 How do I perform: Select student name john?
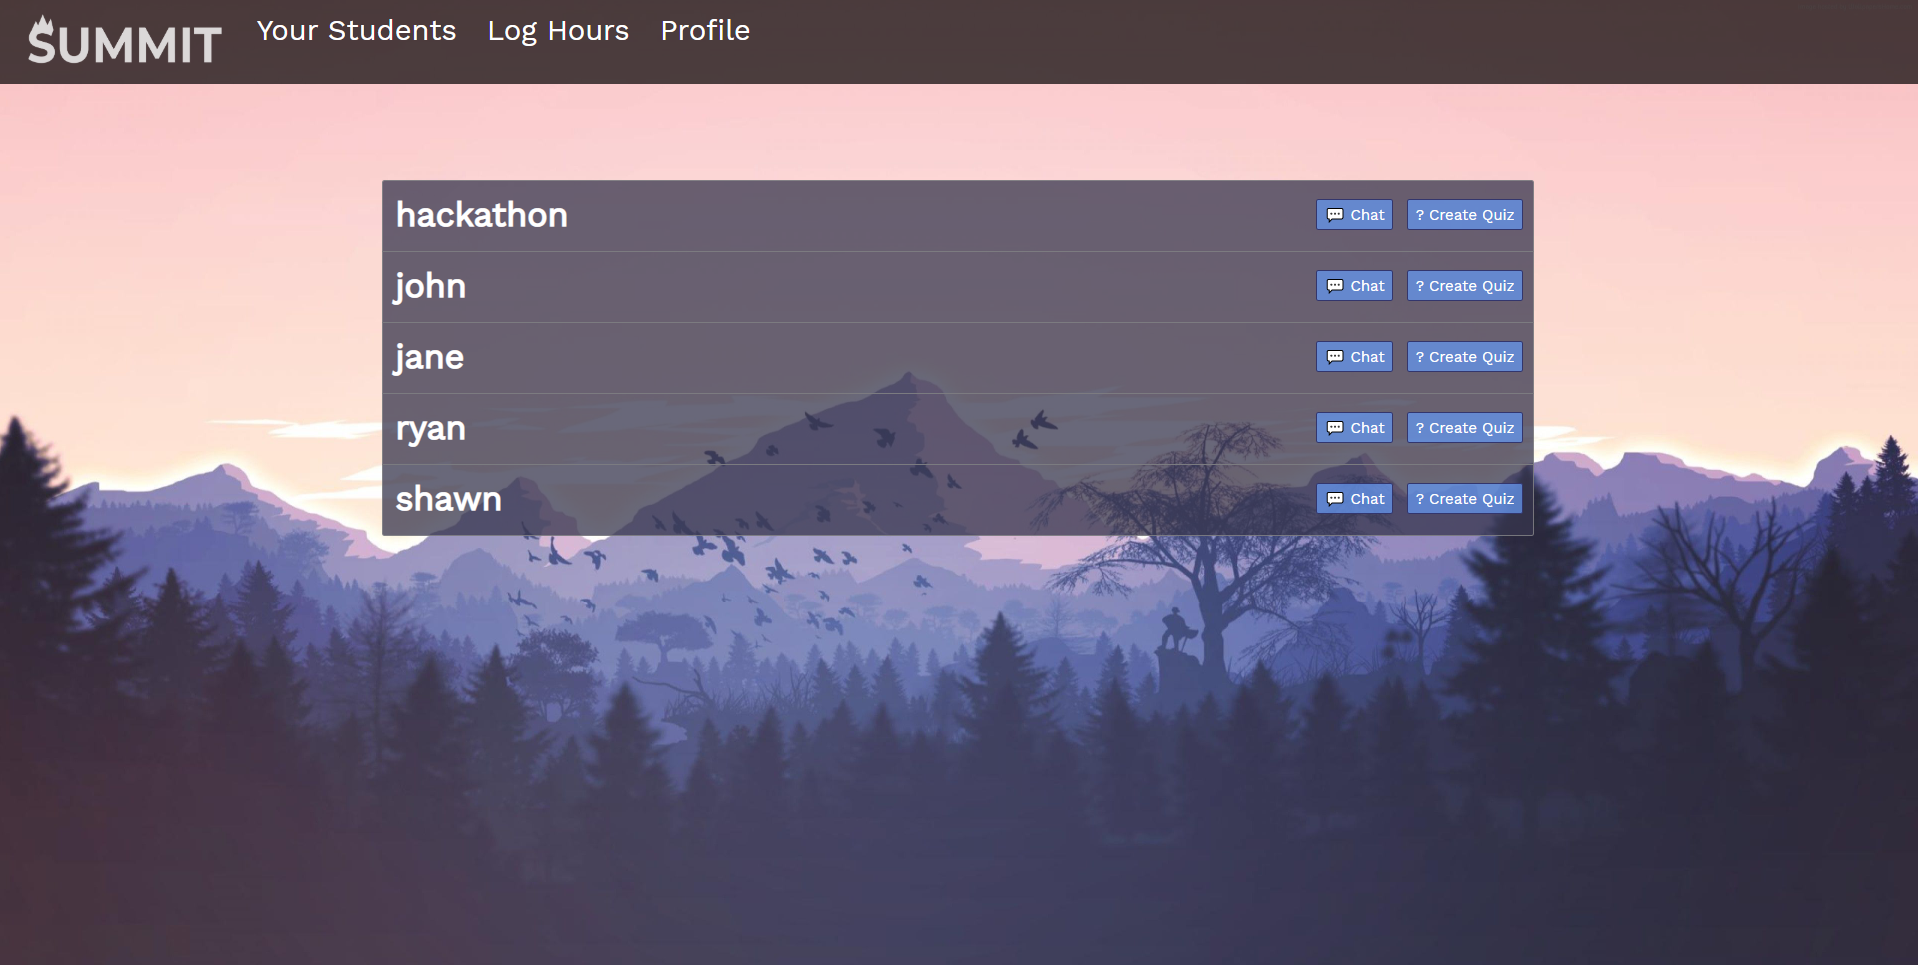coord(430,287)
